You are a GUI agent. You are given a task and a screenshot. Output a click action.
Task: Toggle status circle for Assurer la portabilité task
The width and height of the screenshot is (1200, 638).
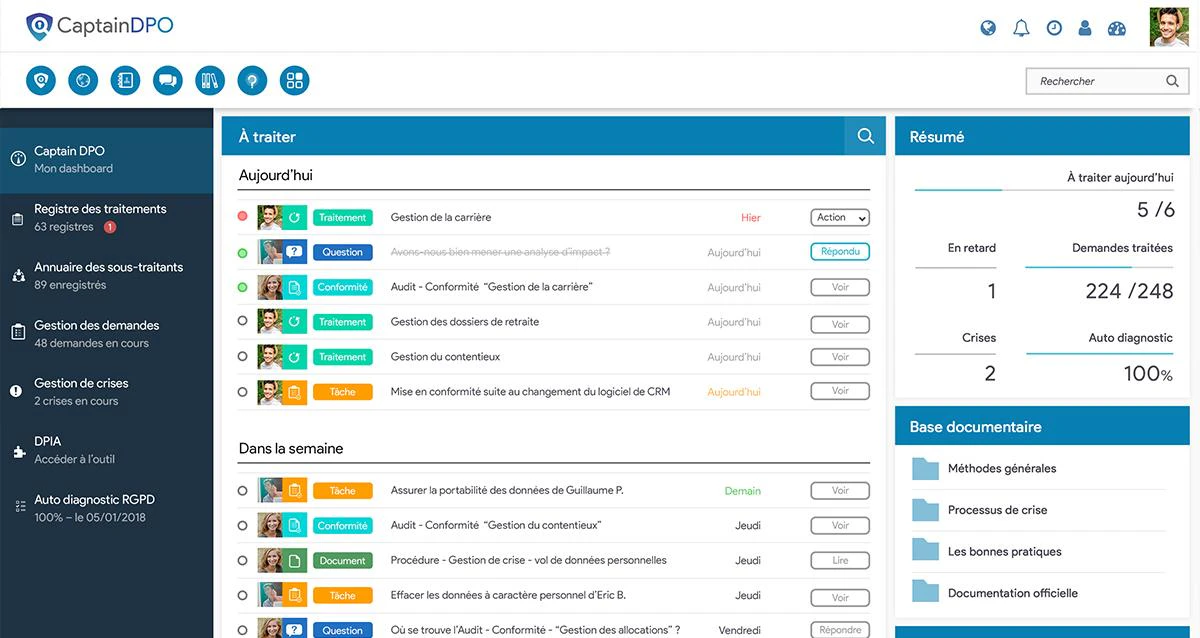[242, 490]
